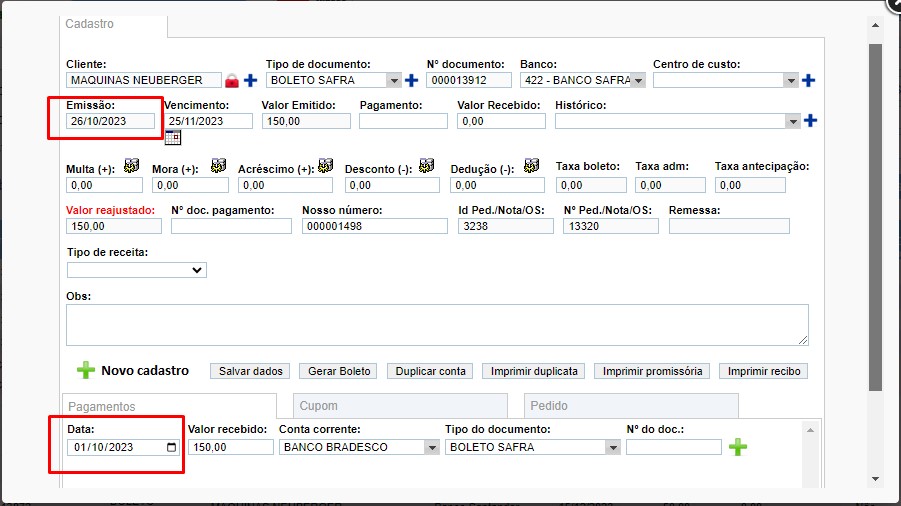
Task: Click the Cliente input field
Action: click(x=144, y=80)
